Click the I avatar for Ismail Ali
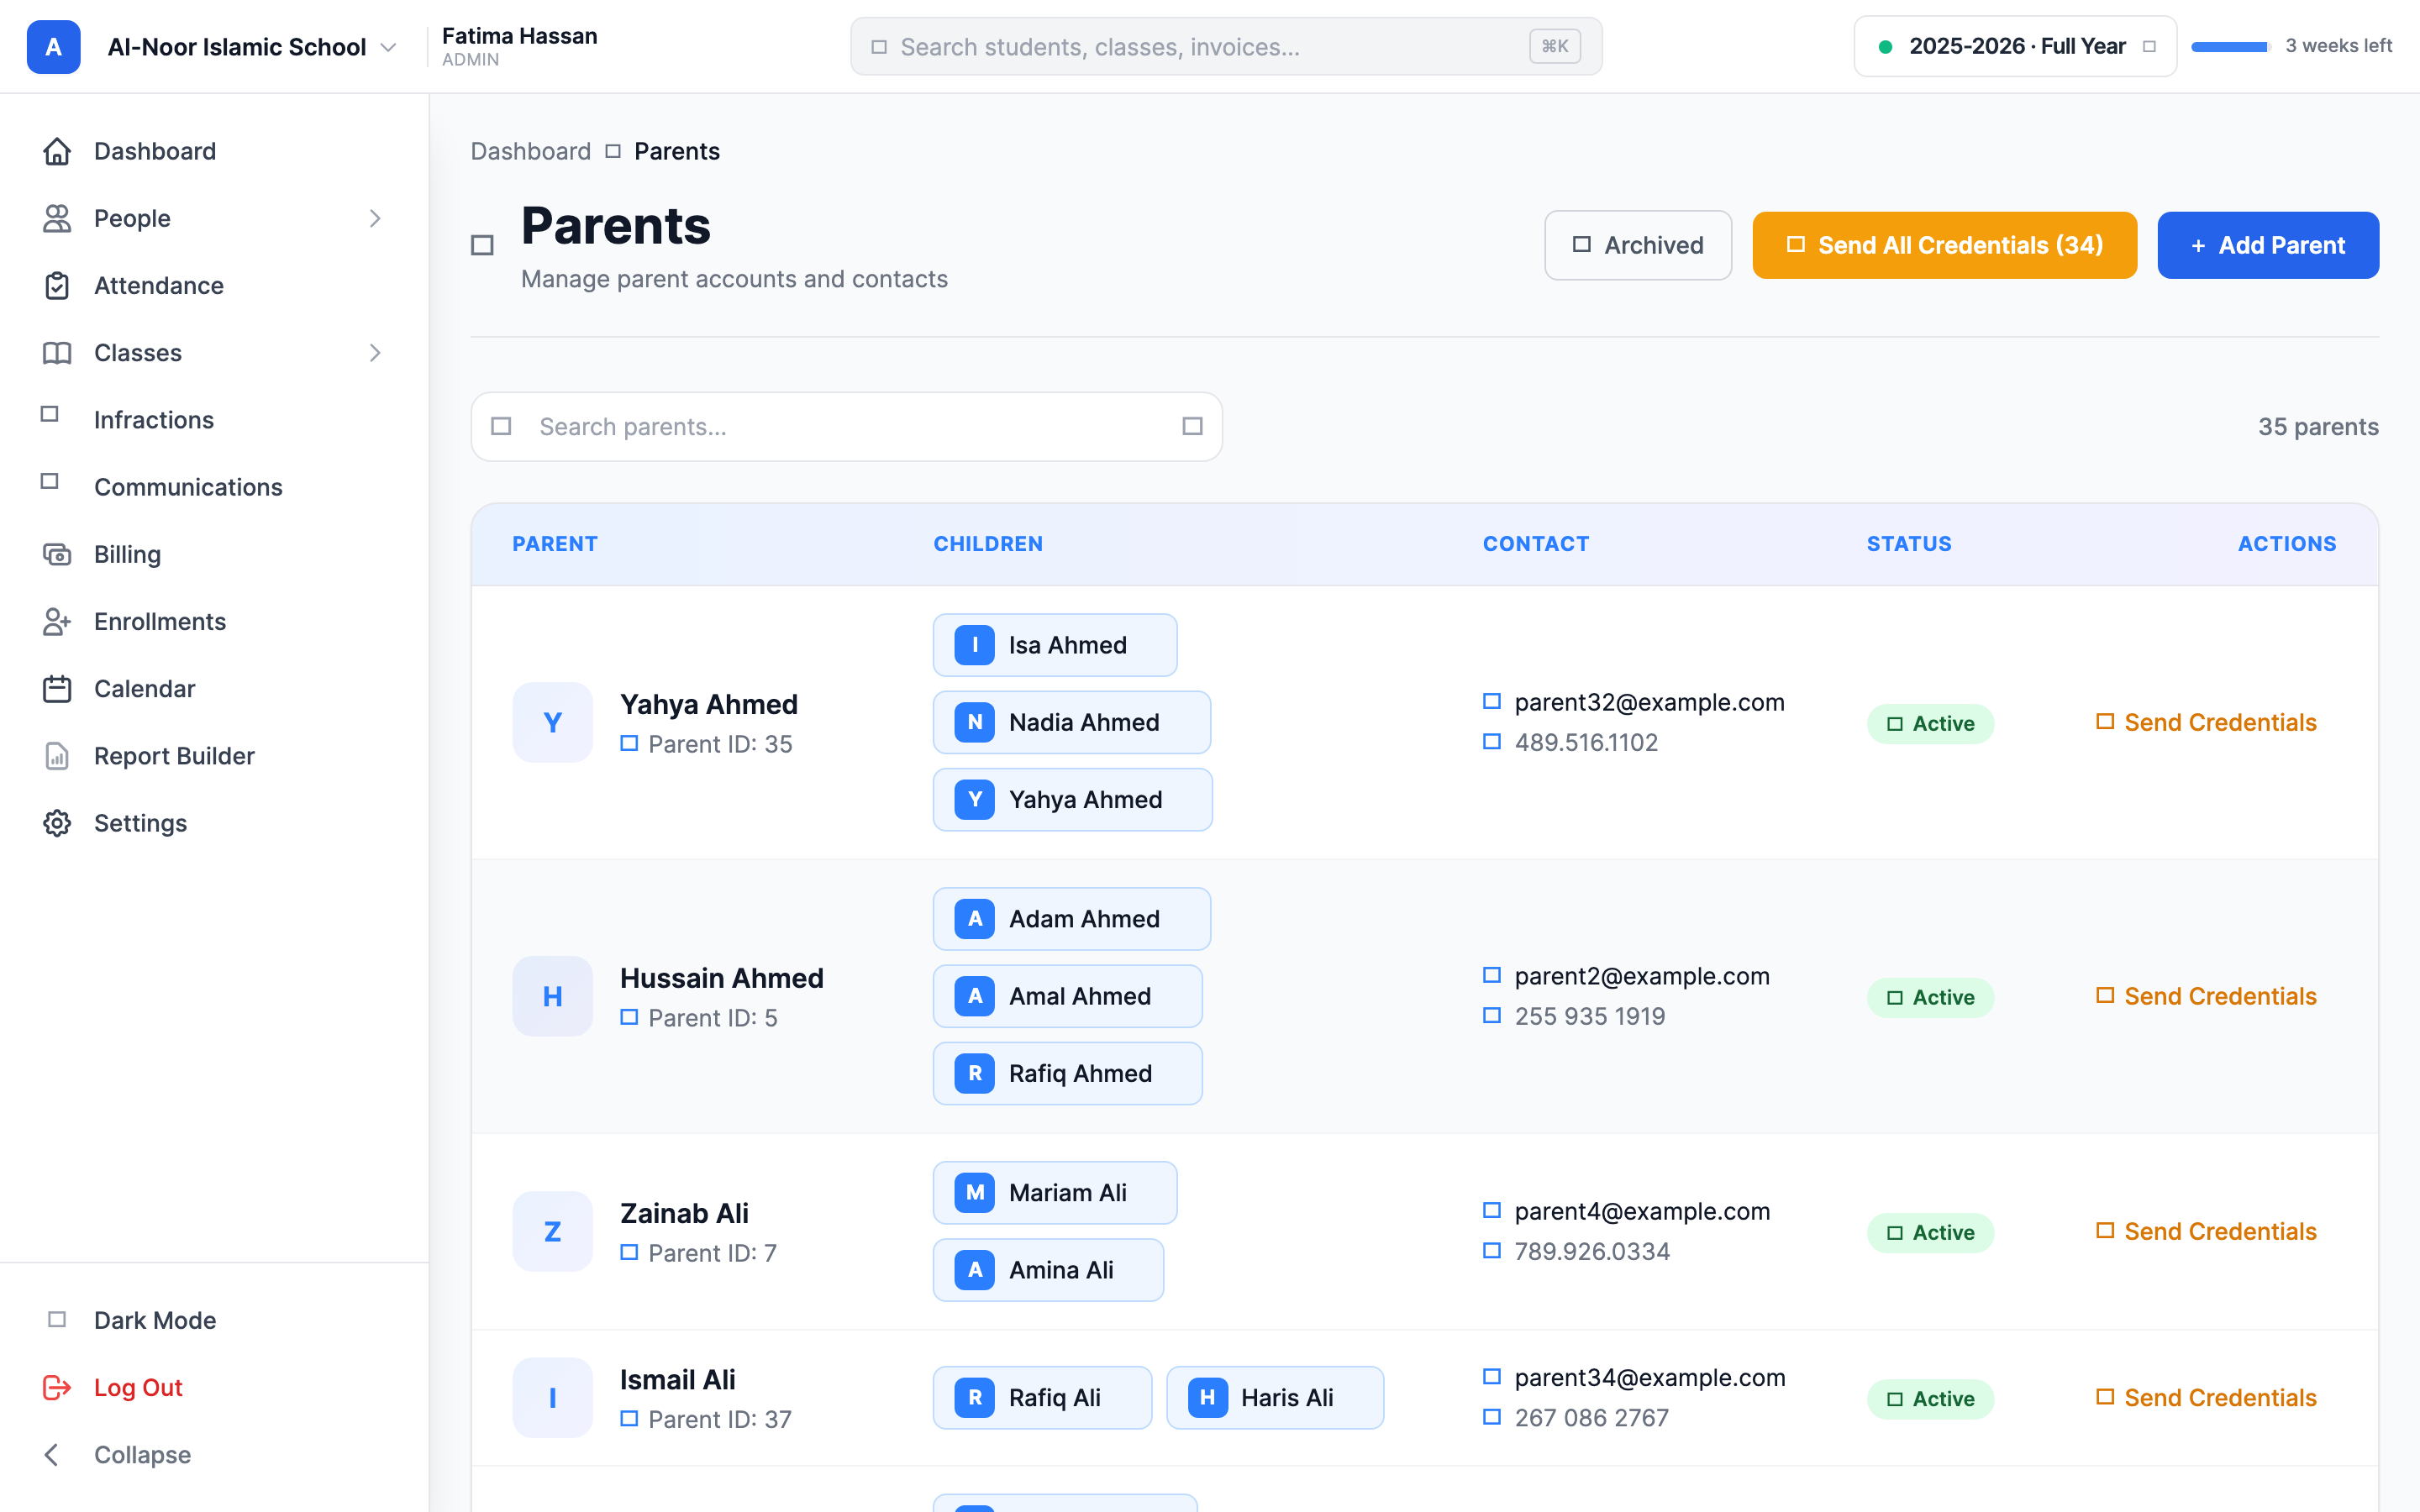The width and height of the screenshot is (2420, 1512). (553, 1397)
